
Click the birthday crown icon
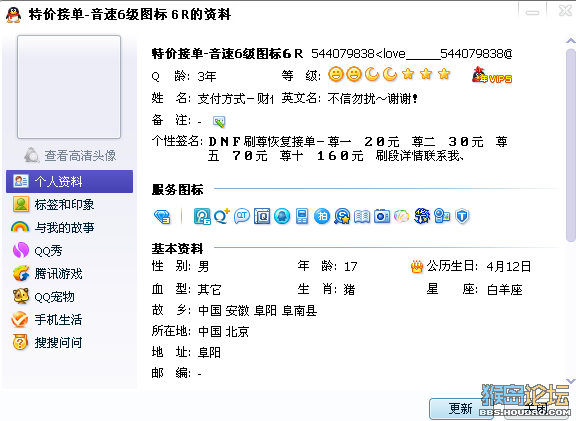tap(417, 266)
